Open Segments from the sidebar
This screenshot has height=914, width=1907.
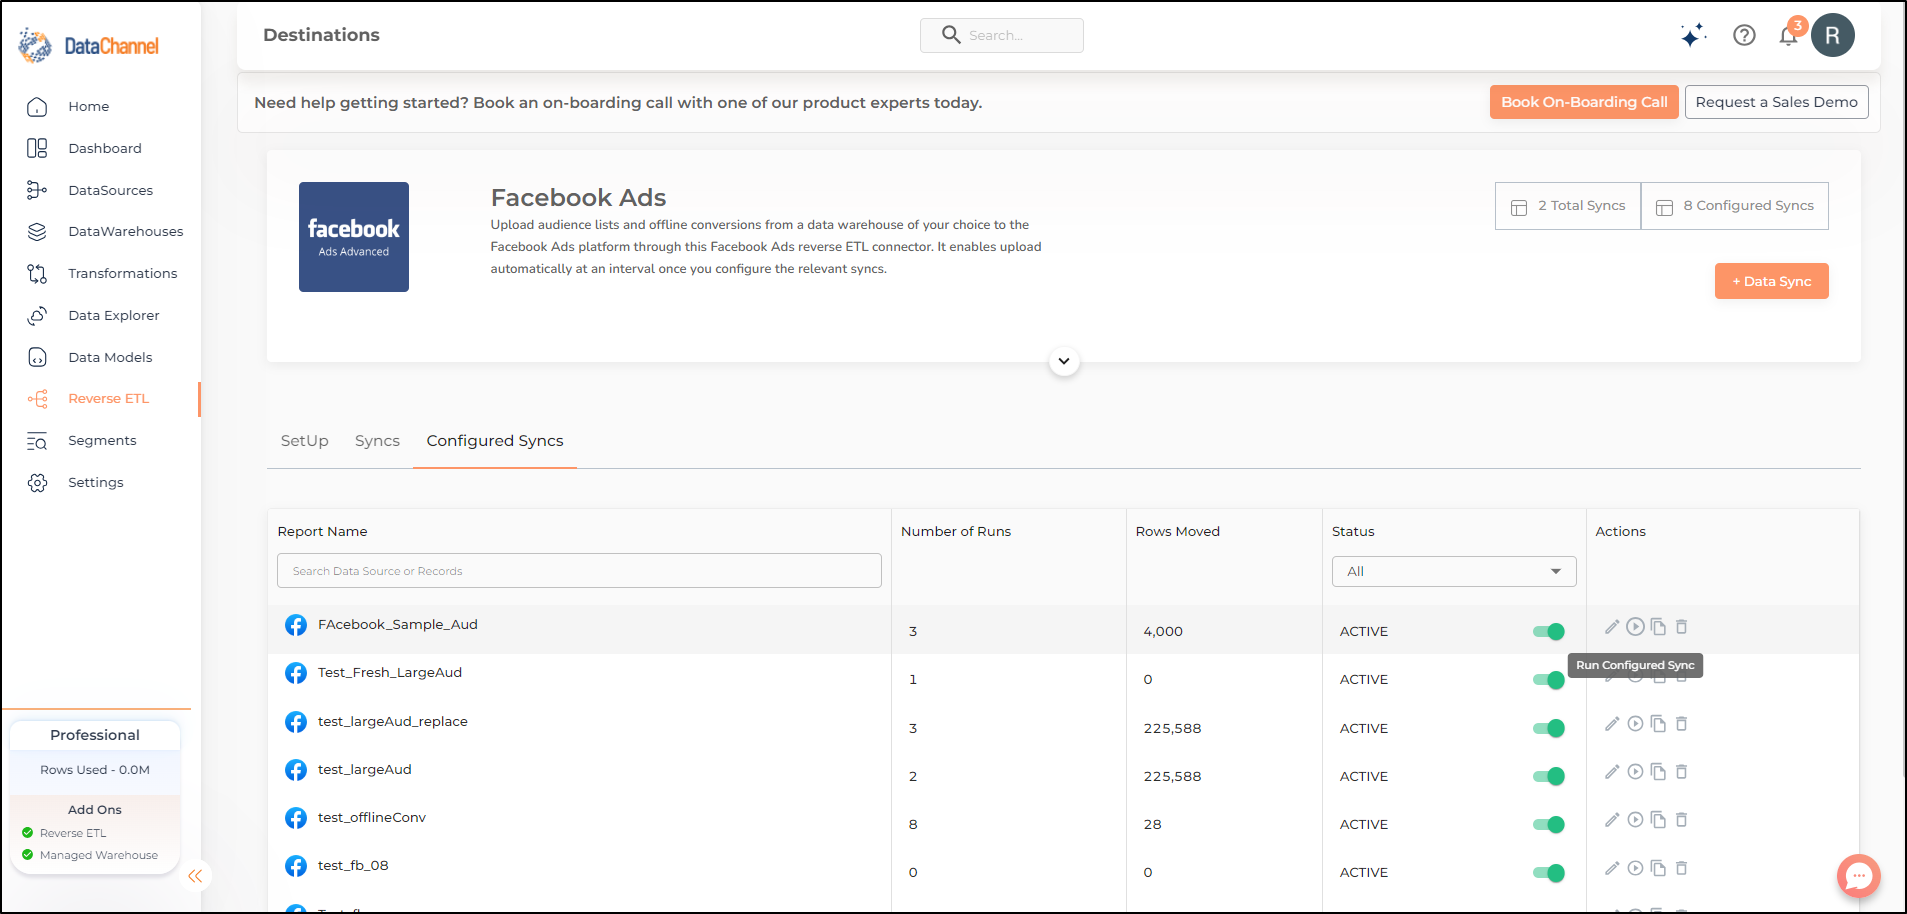tap(100, 441)
